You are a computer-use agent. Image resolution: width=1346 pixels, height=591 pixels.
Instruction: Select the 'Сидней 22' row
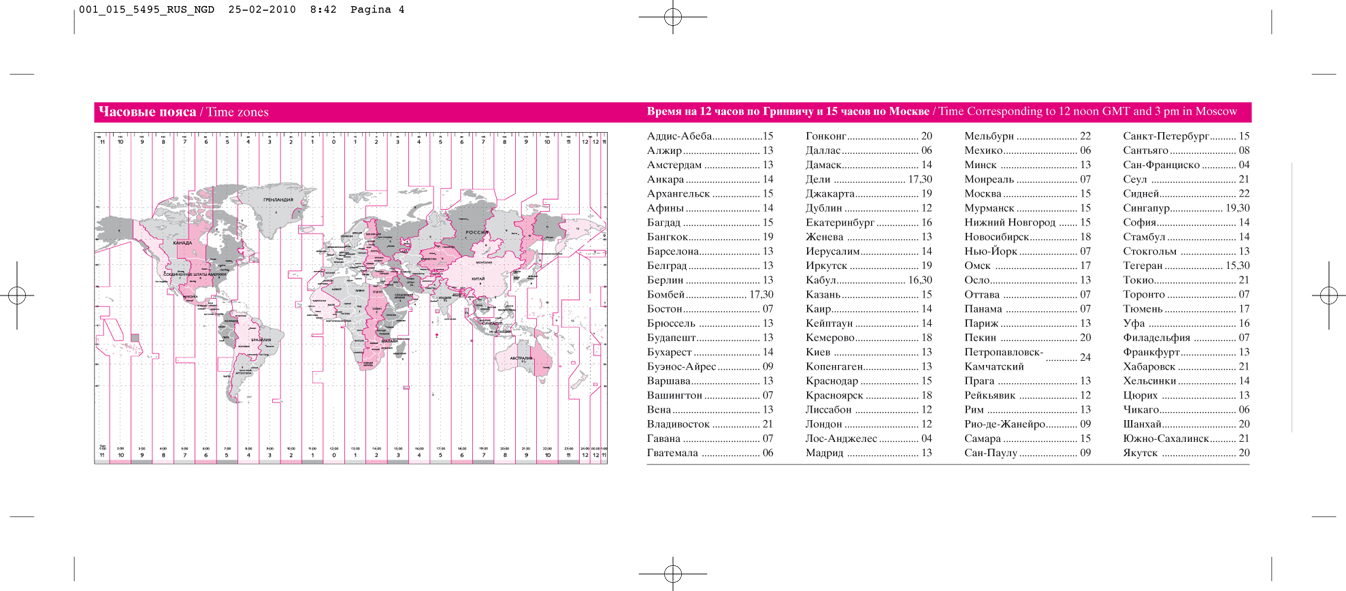point(1187,194)
